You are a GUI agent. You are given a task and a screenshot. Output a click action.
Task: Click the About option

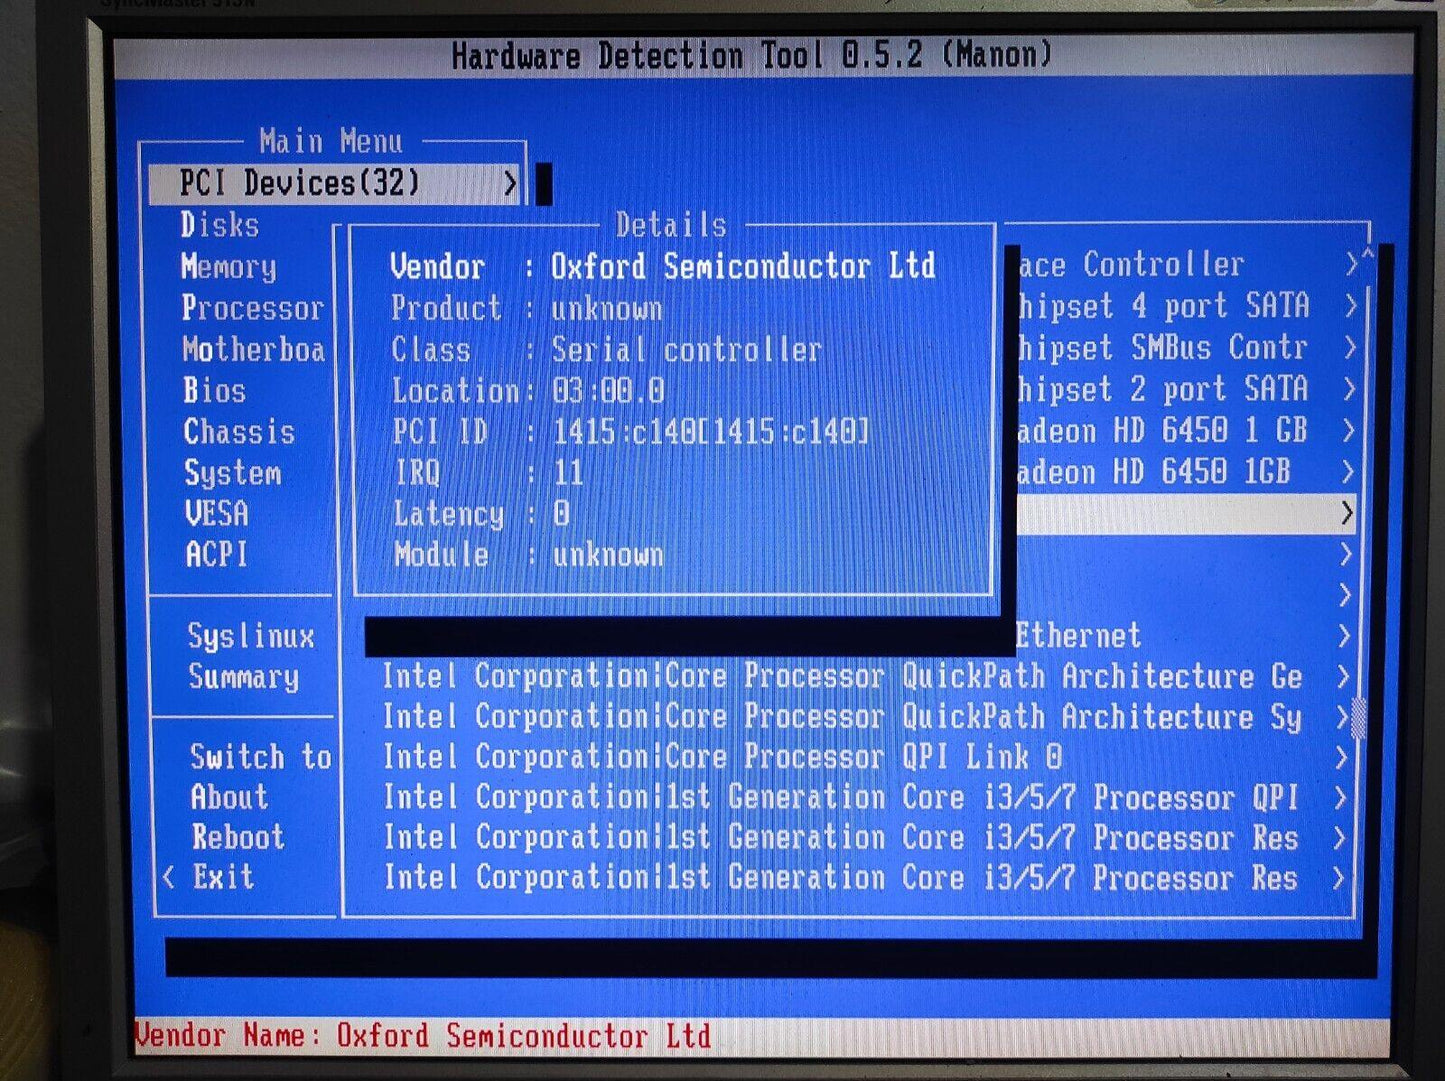[x=230, y=797]
